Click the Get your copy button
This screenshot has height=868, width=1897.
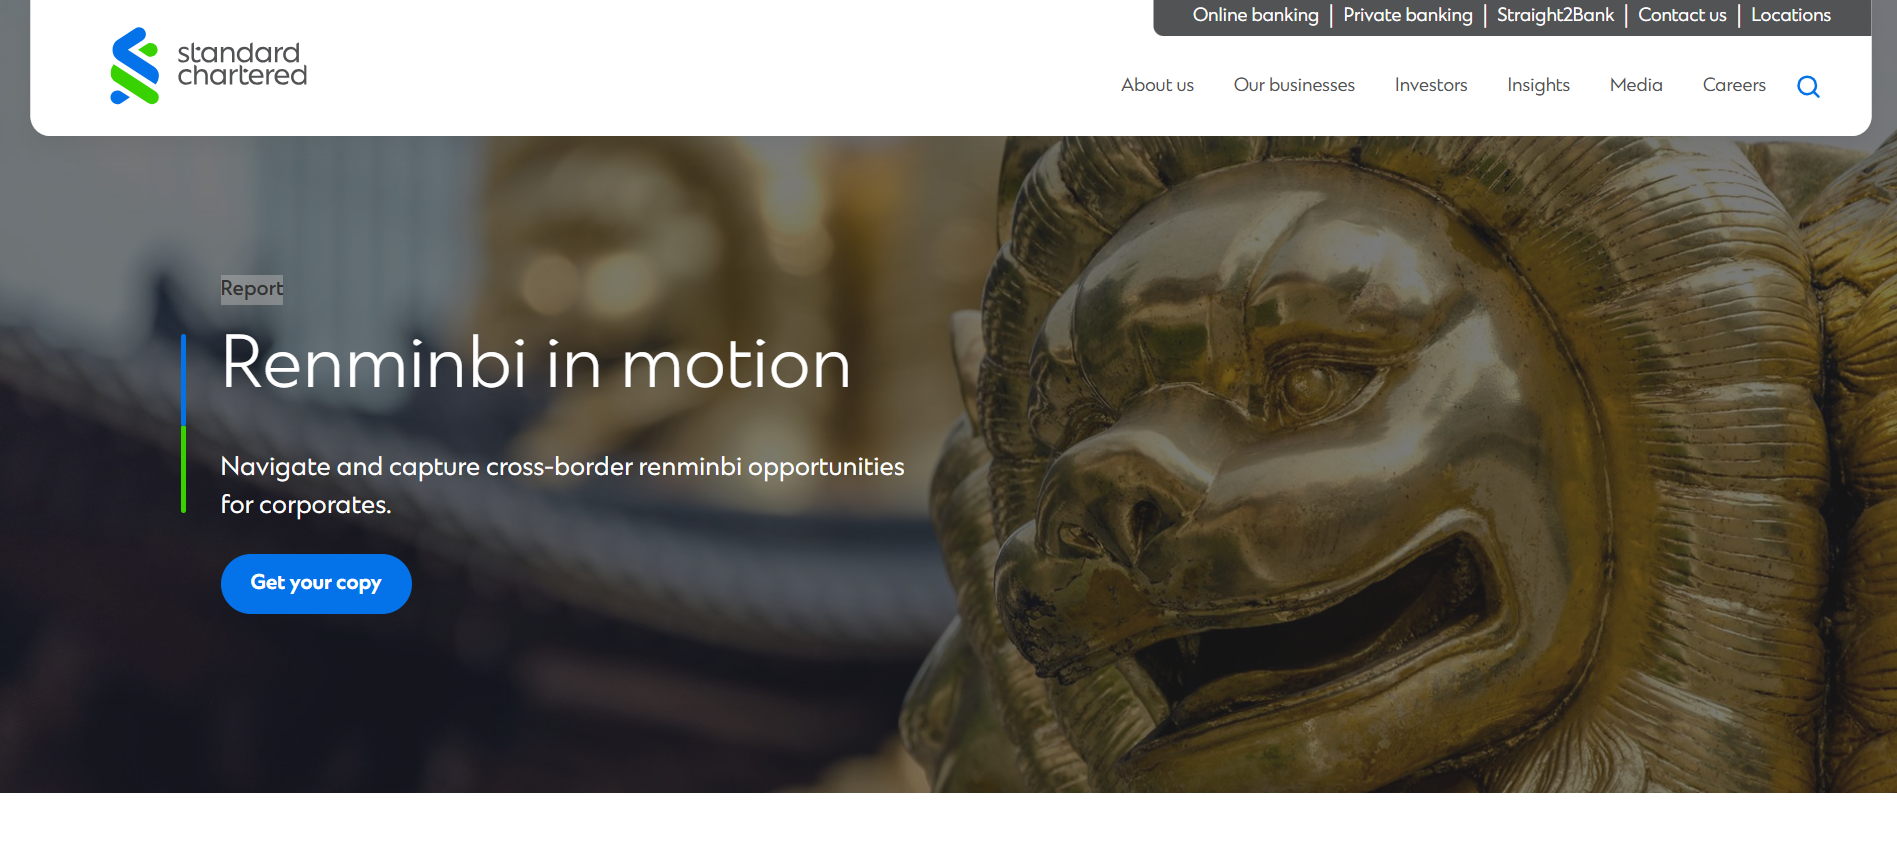[316, 584]
